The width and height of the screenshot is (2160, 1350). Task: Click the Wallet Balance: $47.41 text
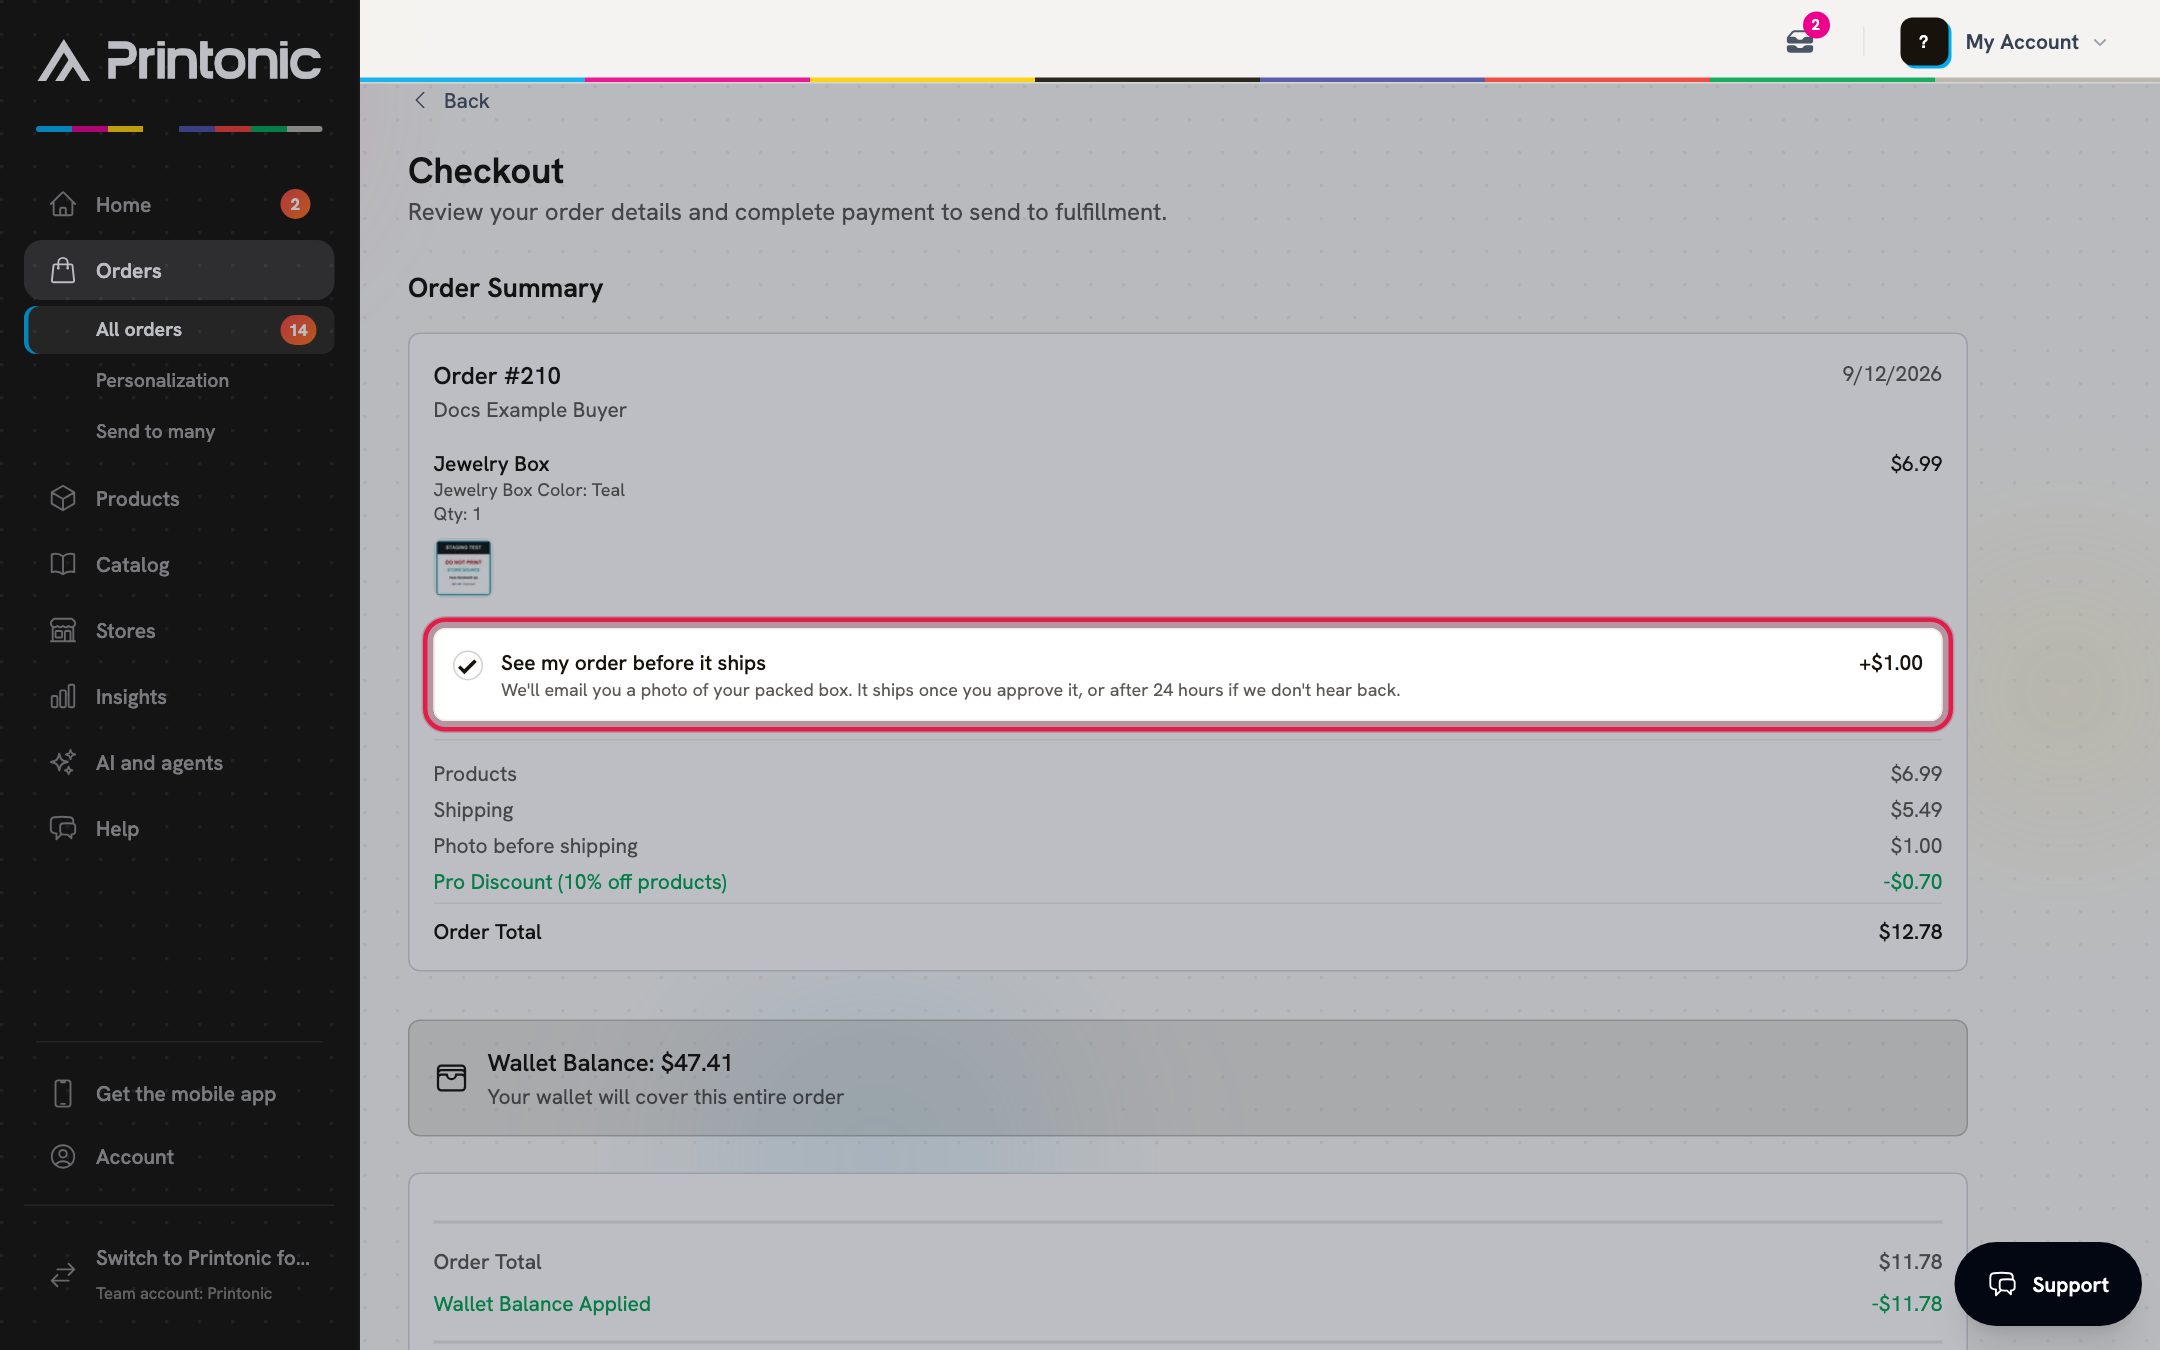pos(610,1062)
